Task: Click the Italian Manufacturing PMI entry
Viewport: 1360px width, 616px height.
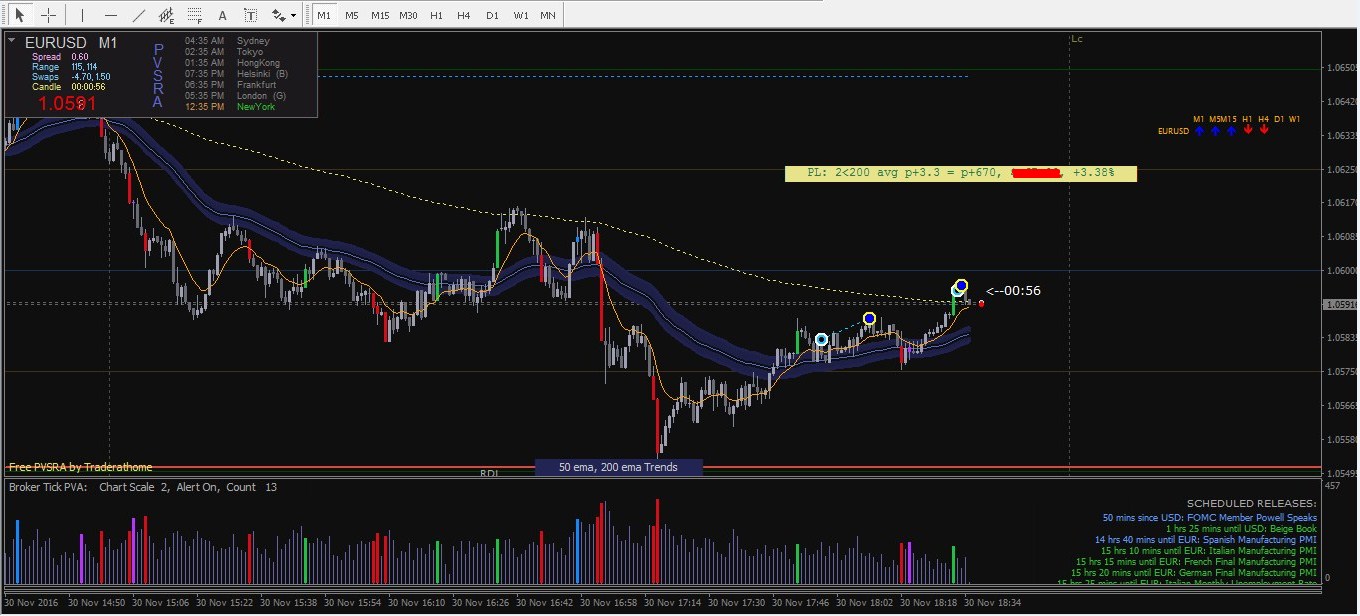Action: [1208, 551]
